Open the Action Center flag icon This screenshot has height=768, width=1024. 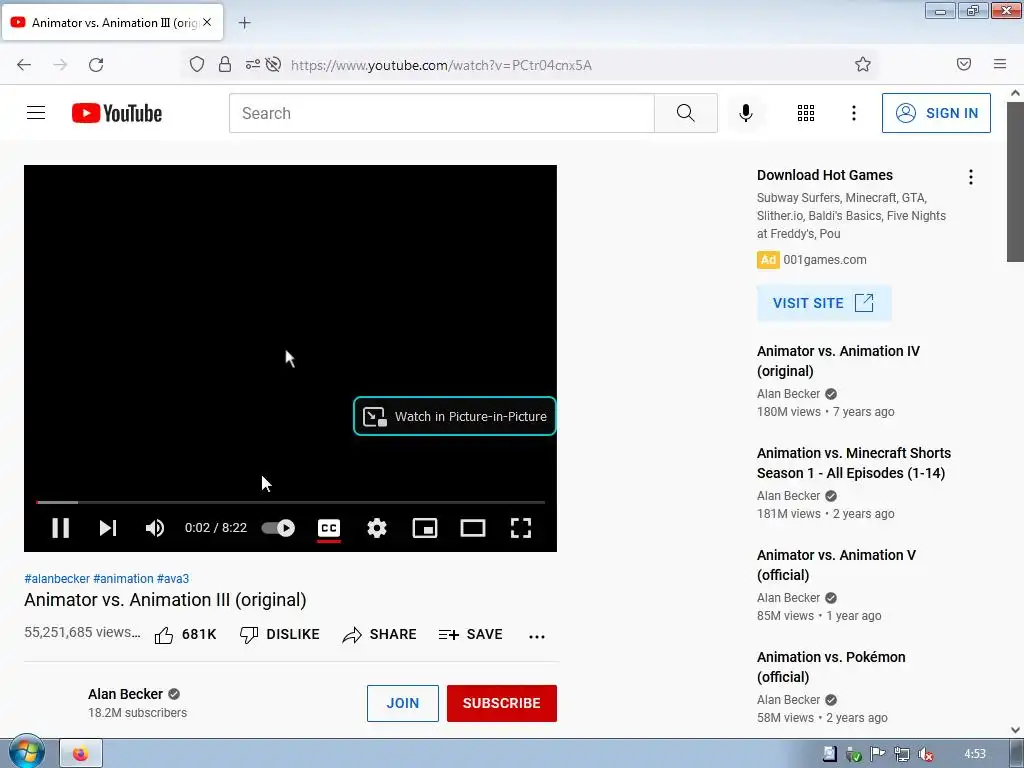coord(877,754)
